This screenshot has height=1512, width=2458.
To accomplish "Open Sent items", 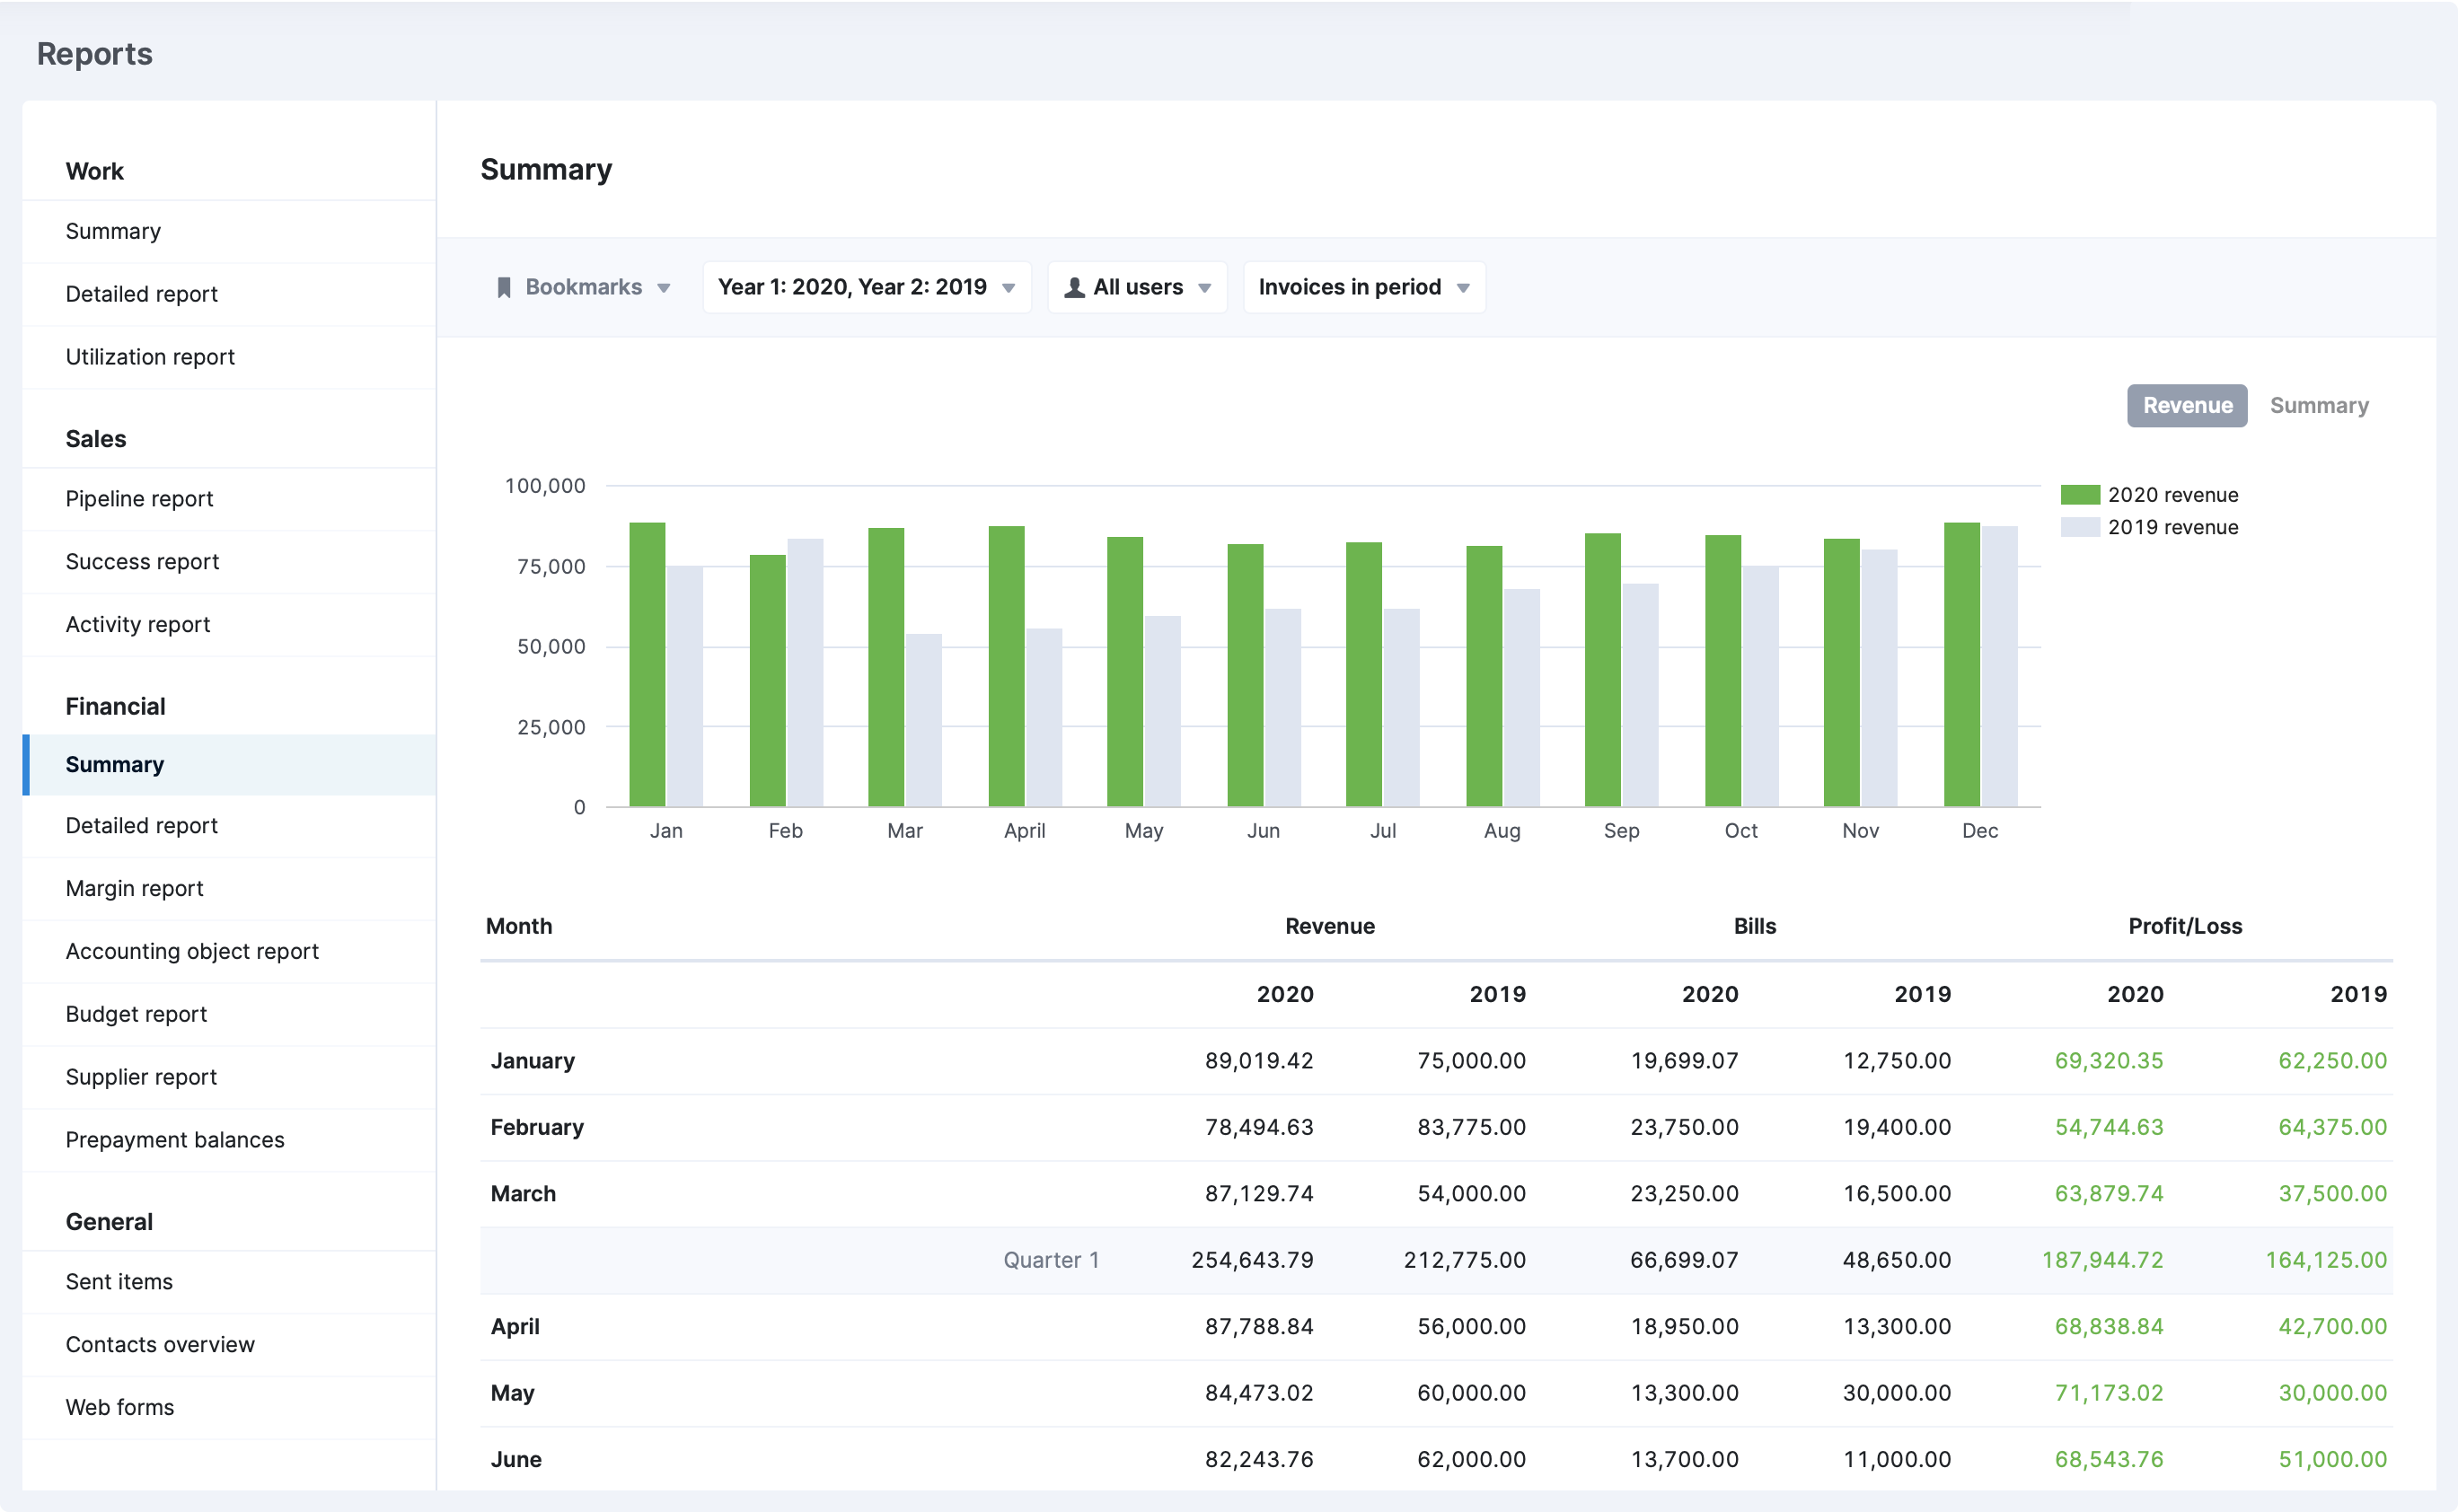I will click(x=229, y=1282).
